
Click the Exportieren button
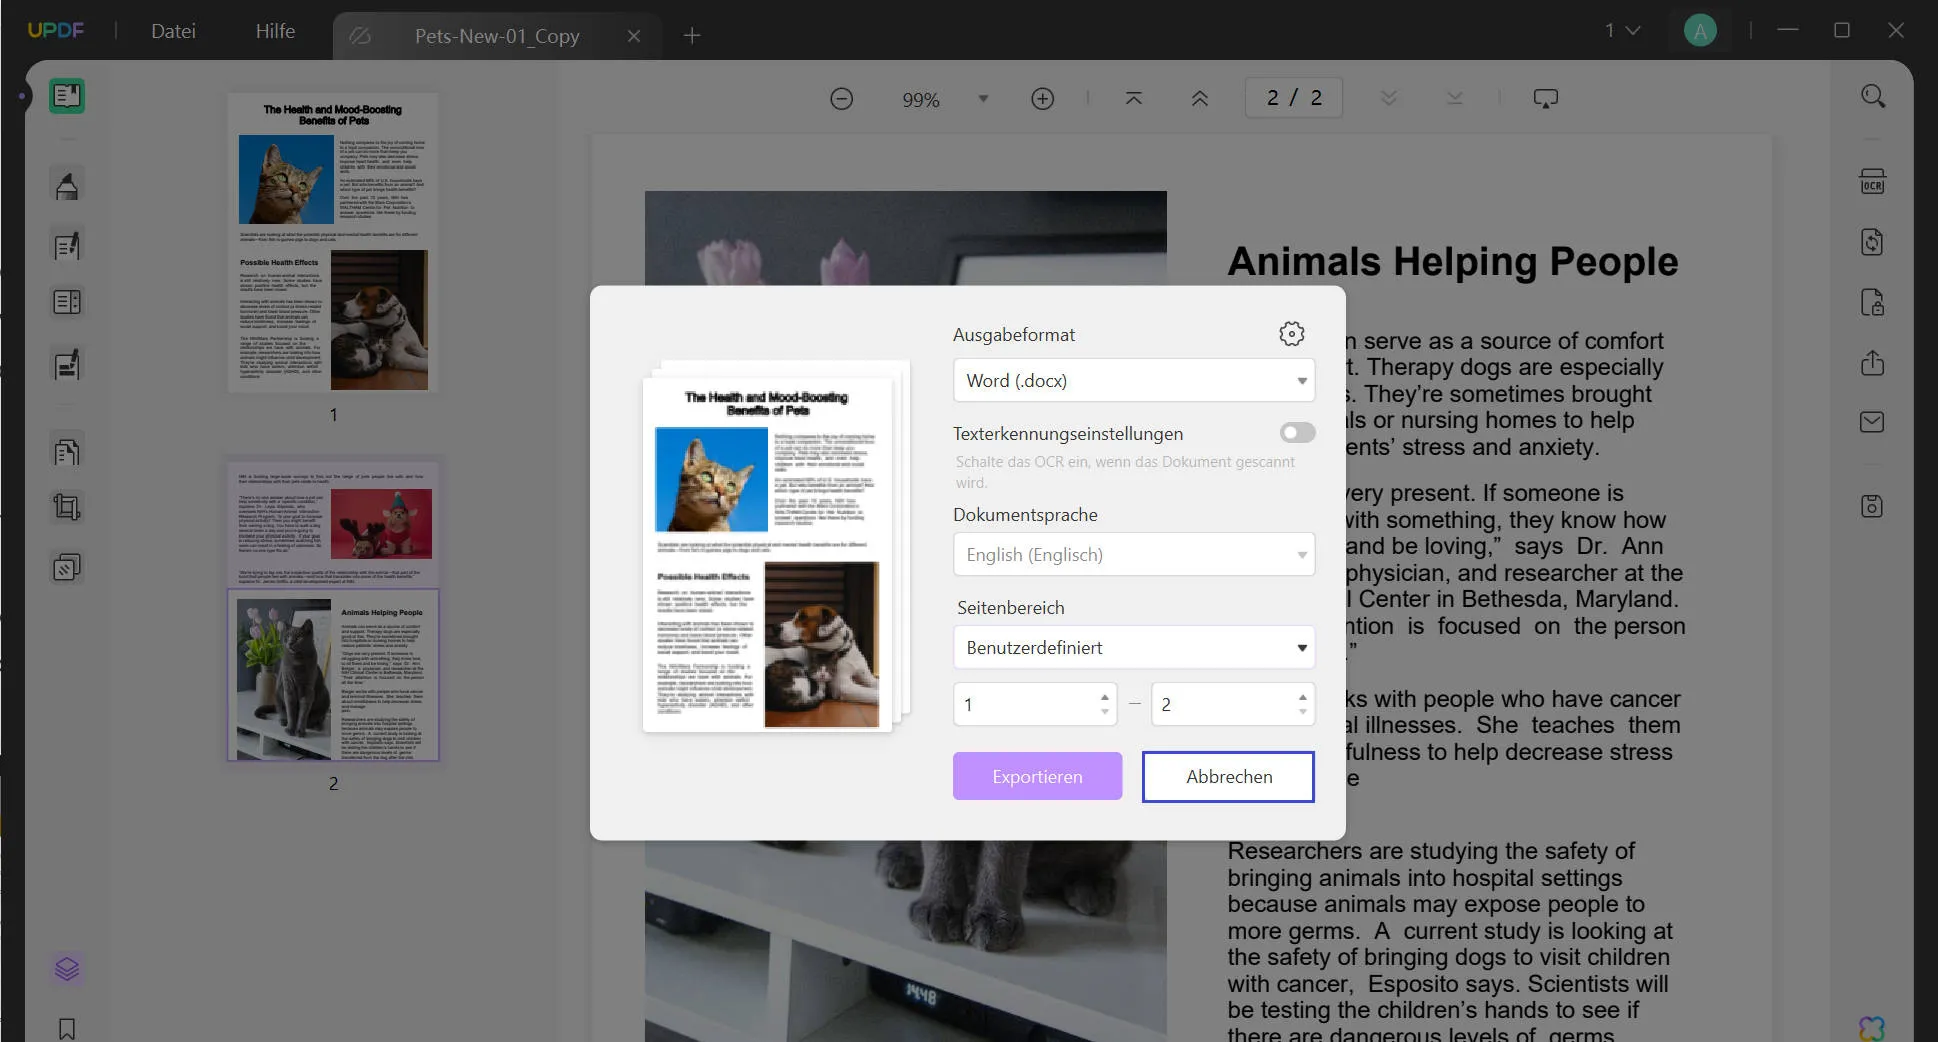(1037, 776)
